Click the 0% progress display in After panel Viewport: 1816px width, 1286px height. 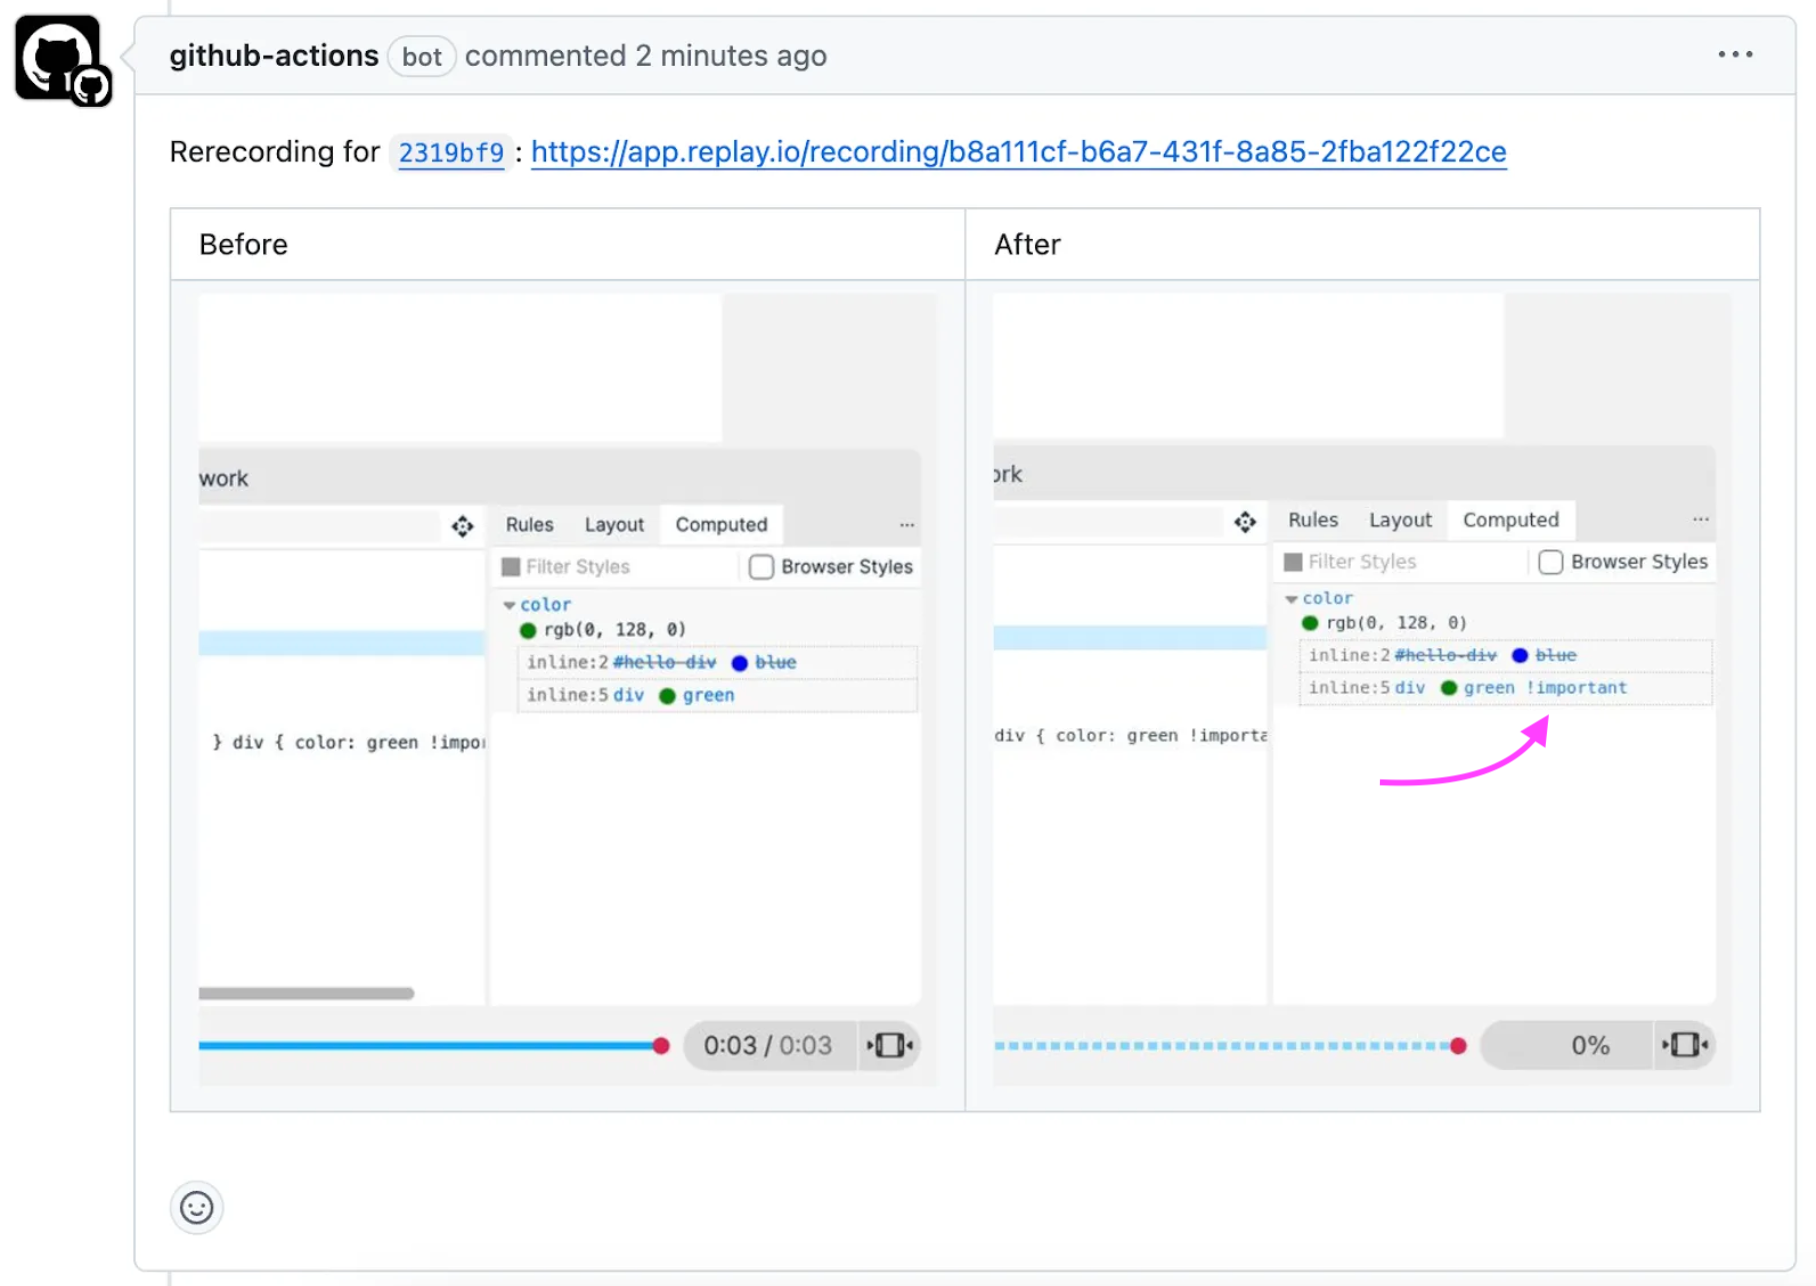click(1589, 1045)
